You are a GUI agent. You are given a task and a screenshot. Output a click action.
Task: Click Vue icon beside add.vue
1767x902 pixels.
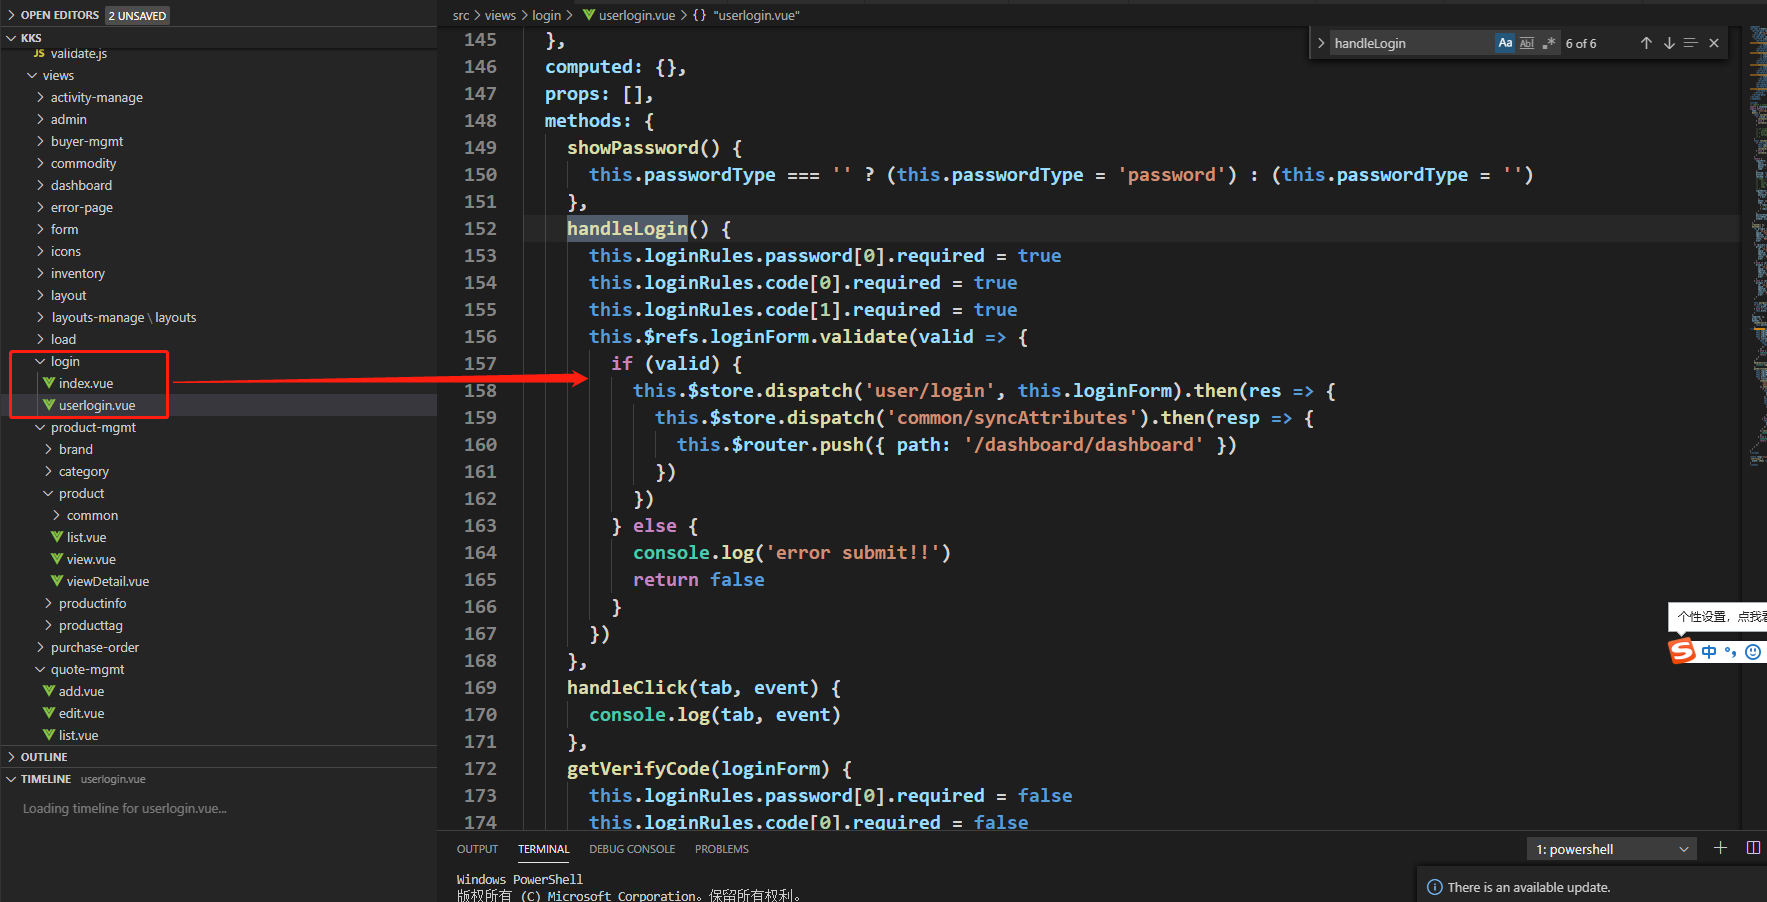point(49,691)
